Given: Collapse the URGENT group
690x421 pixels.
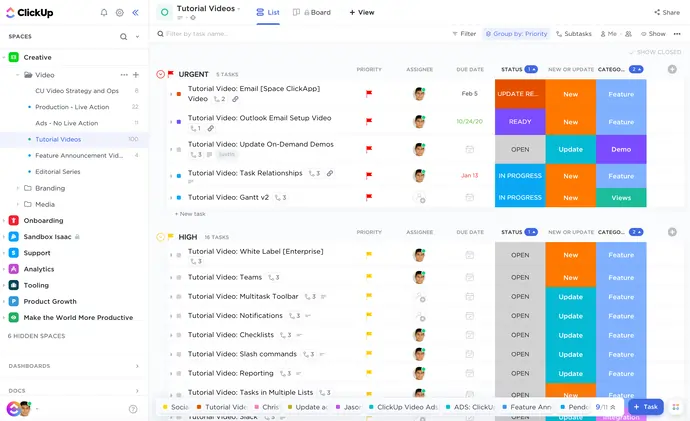Looking at the screenshot, I should click(x=161, y=74).
